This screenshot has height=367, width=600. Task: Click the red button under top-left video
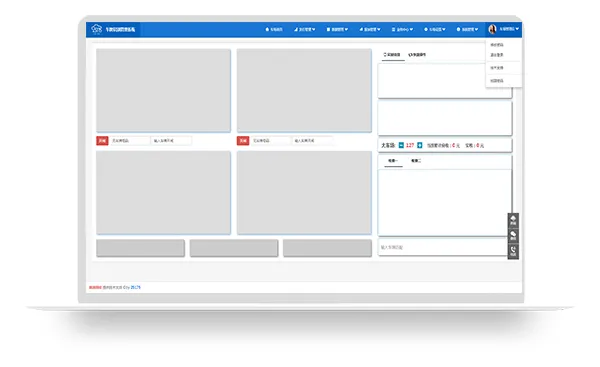pyautogui.click(x=102, y=141)
